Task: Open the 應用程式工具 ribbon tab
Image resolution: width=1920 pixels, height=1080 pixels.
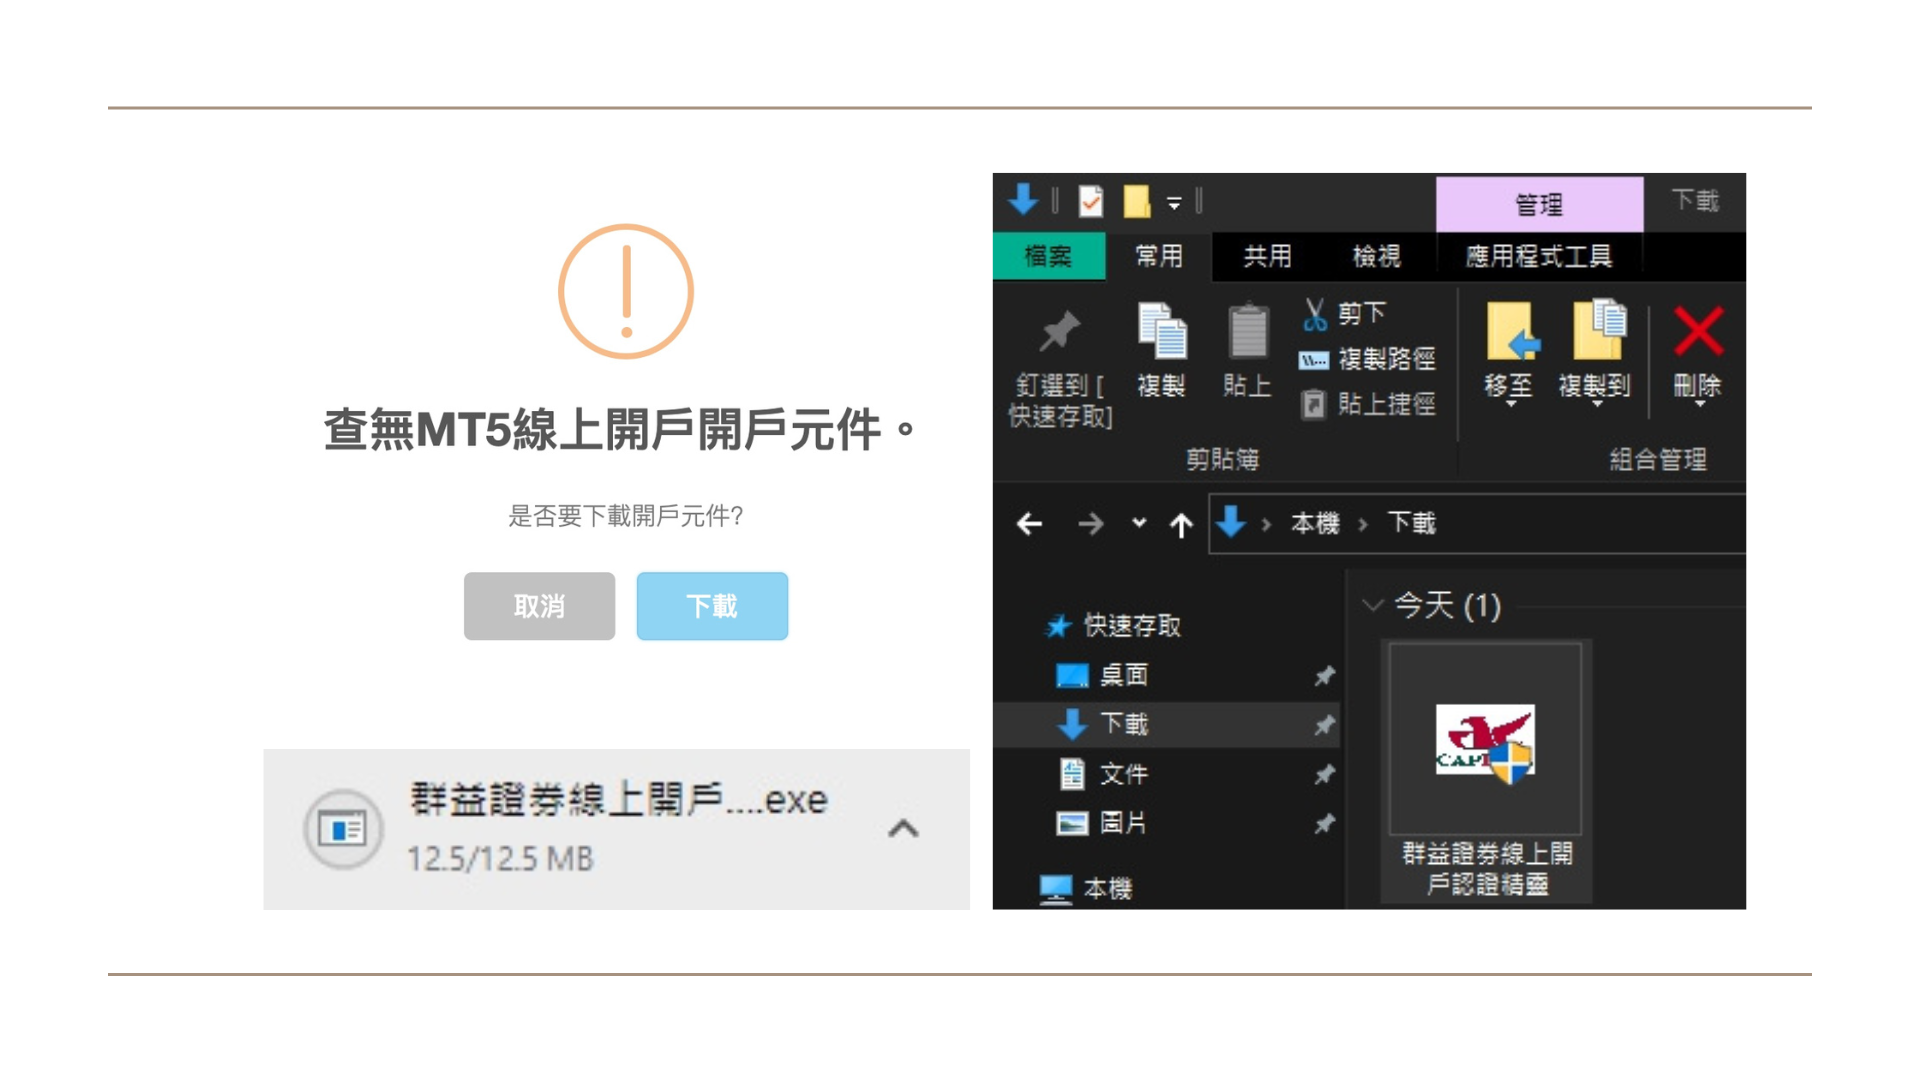Action: [1539, 256]
